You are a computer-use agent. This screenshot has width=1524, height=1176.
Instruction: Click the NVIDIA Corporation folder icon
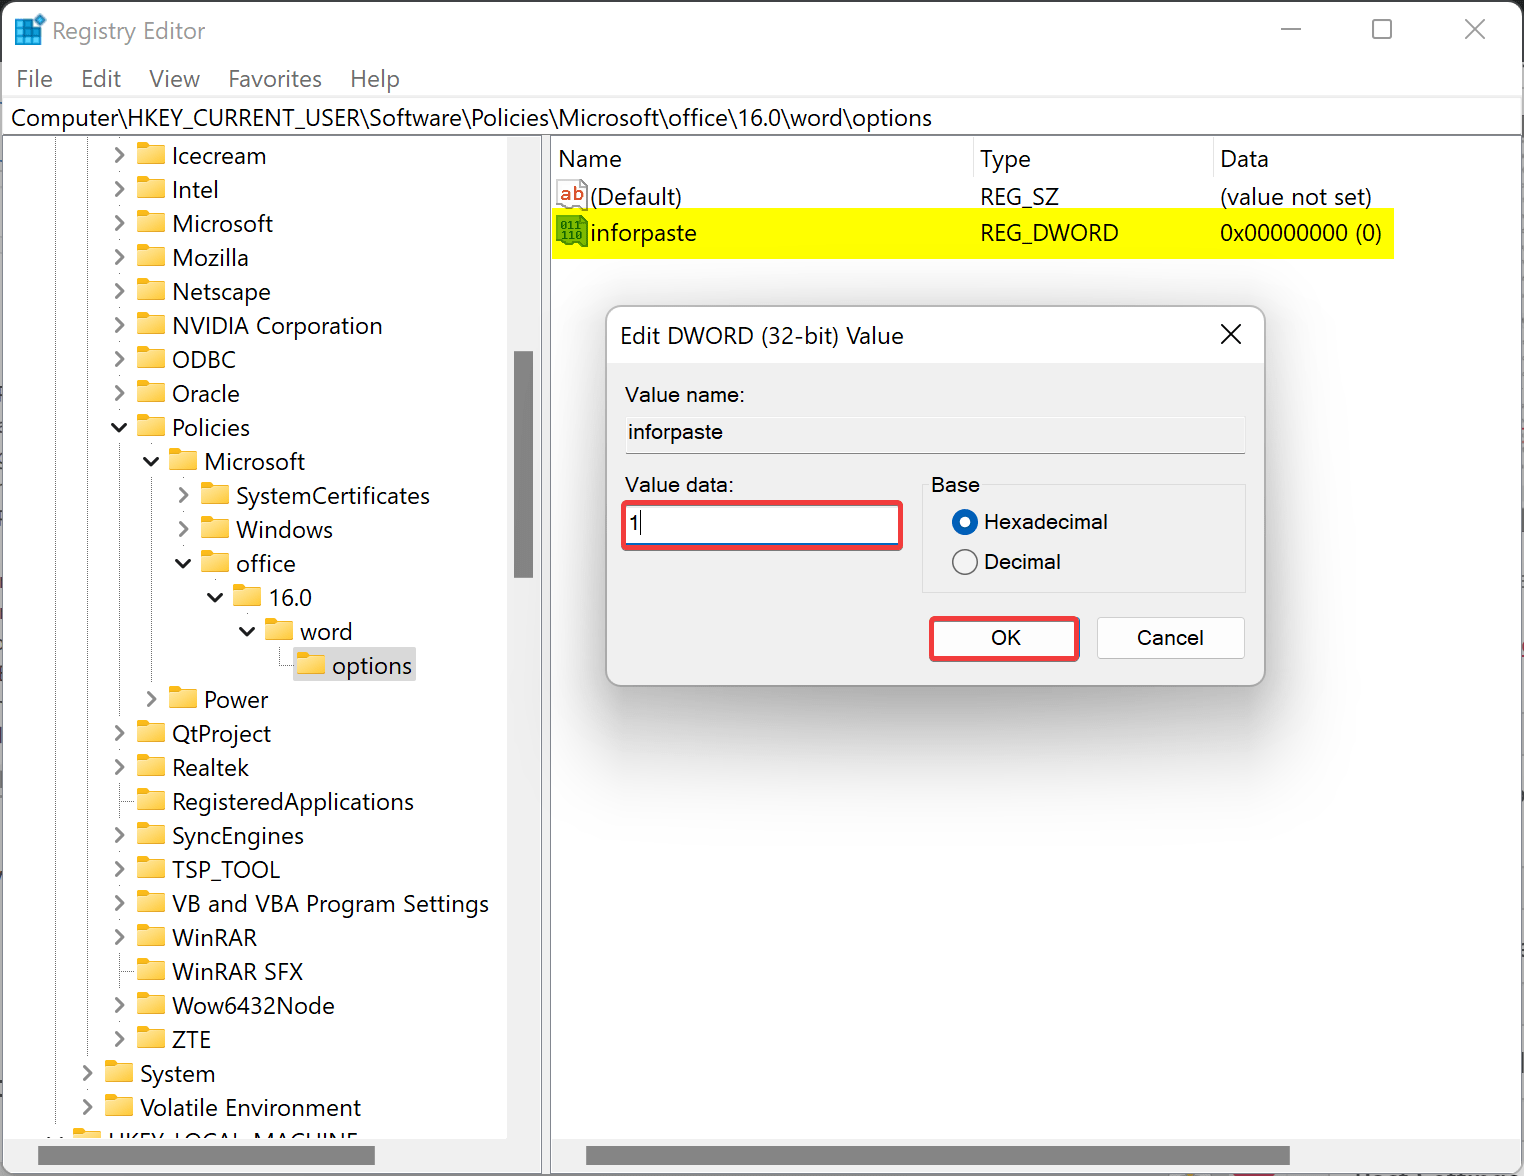(x=151, y=324)
